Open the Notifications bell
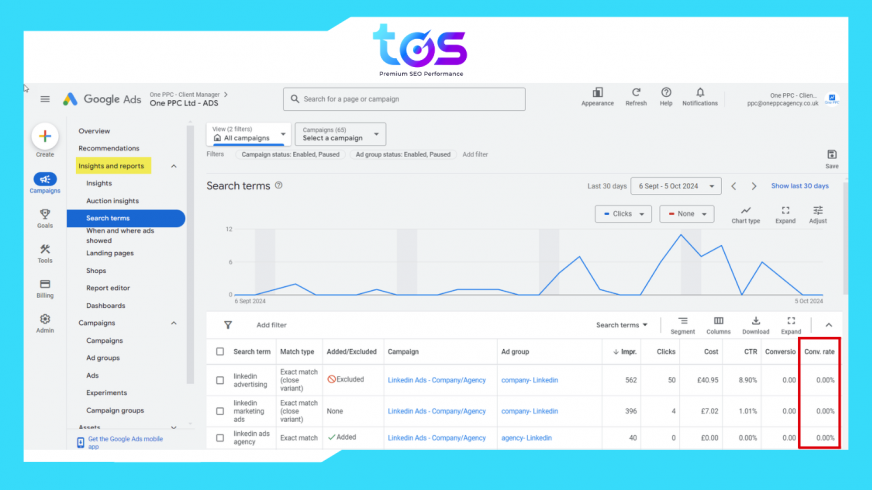 [x=700, y=93]
